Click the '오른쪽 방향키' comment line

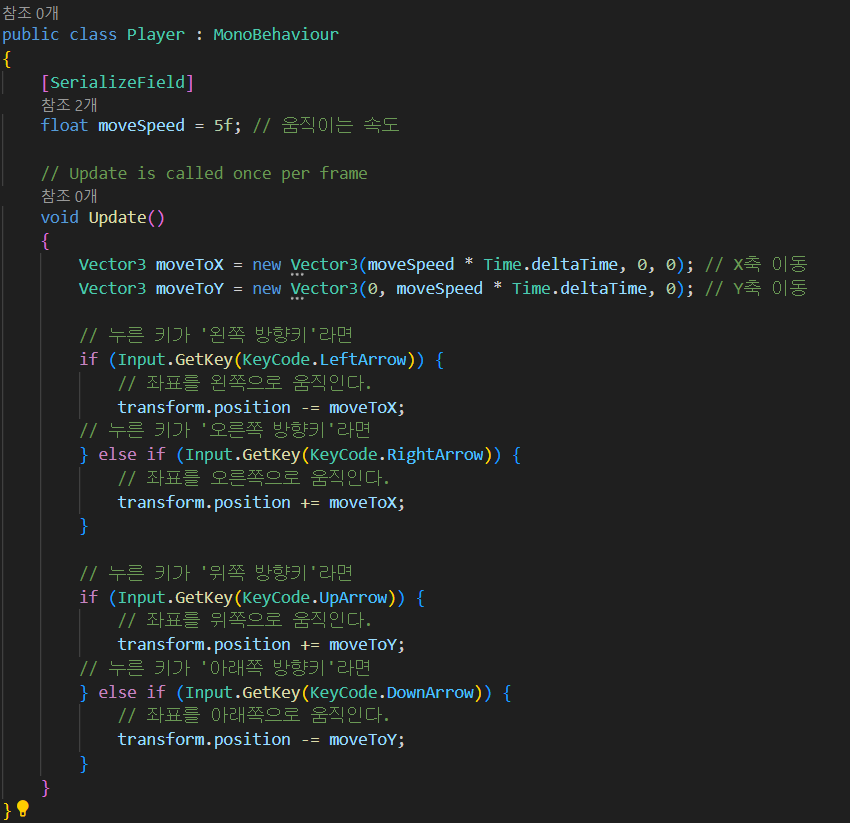click(226, 430)
